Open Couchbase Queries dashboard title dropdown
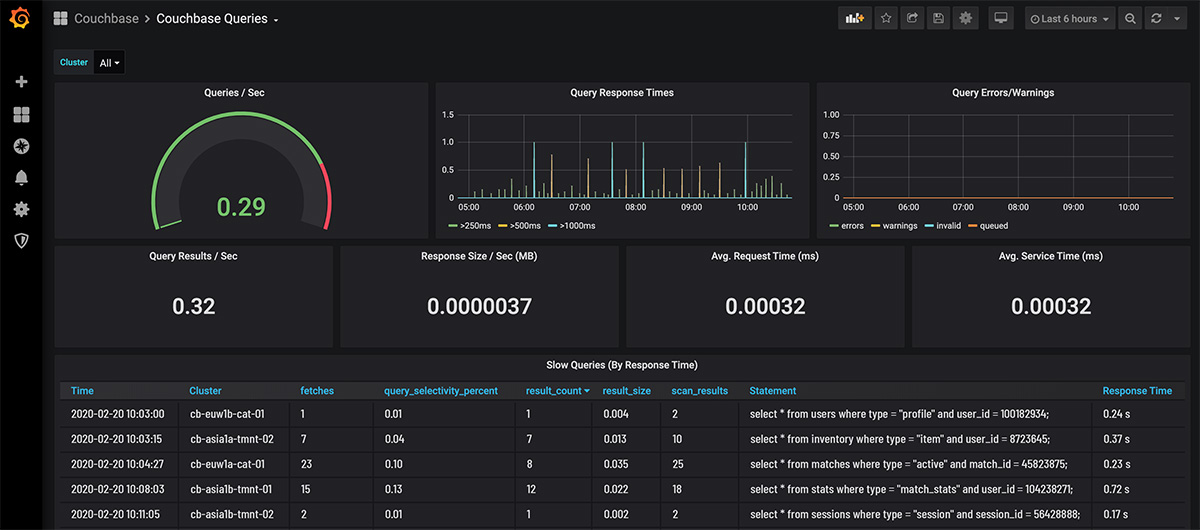1200x530 pixels. tap(218, 18)
